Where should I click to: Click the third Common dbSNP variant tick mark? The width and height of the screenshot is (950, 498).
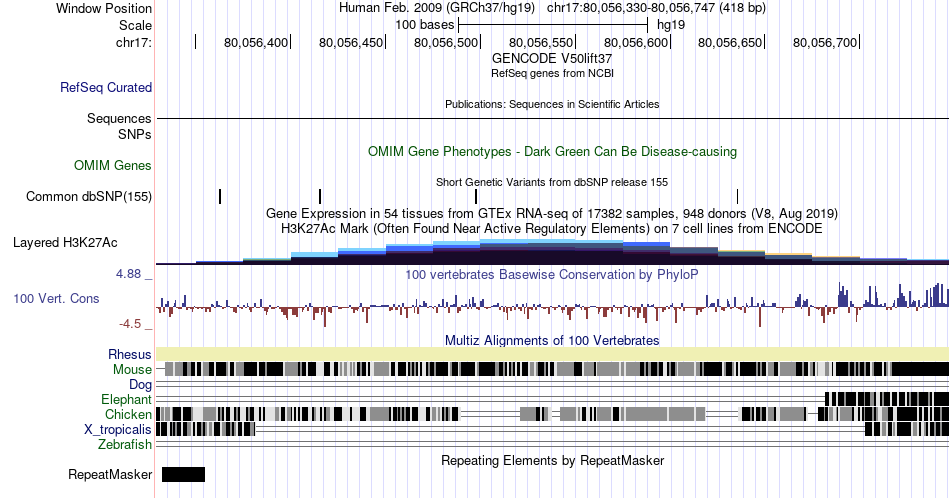[476, 196]
